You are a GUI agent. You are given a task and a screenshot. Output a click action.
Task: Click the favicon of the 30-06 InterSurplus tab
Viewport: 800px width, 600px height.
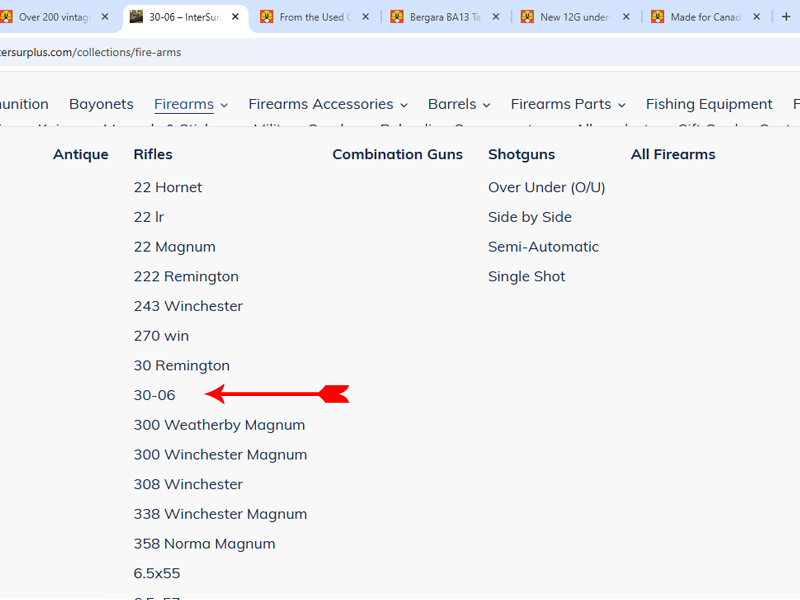pyautogui.click(x=136, y=17)
